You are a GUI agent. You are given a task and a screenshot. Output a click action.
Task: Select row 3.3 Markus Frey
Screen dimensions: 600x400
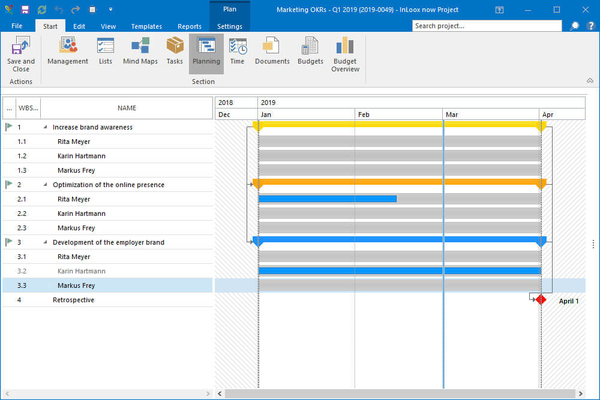coord(108,286)
